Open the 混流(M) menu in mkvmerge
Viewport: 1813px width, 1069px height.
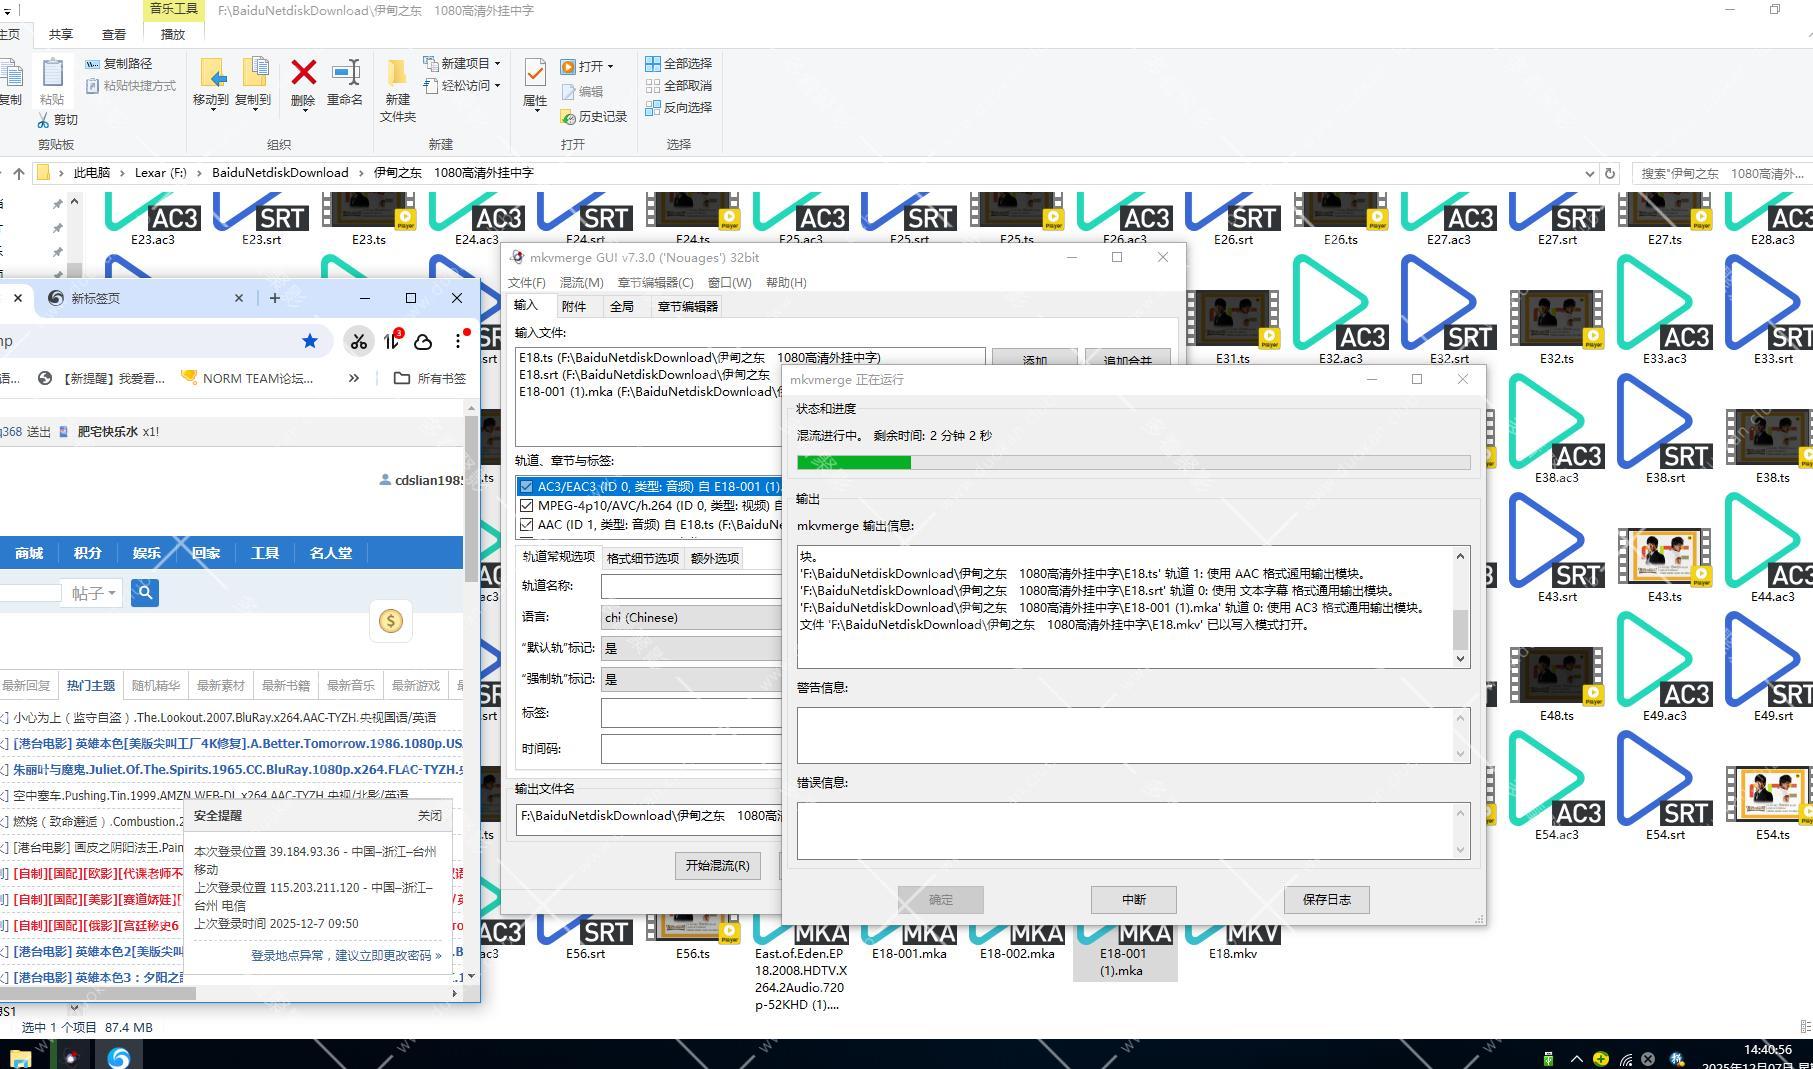581,283
